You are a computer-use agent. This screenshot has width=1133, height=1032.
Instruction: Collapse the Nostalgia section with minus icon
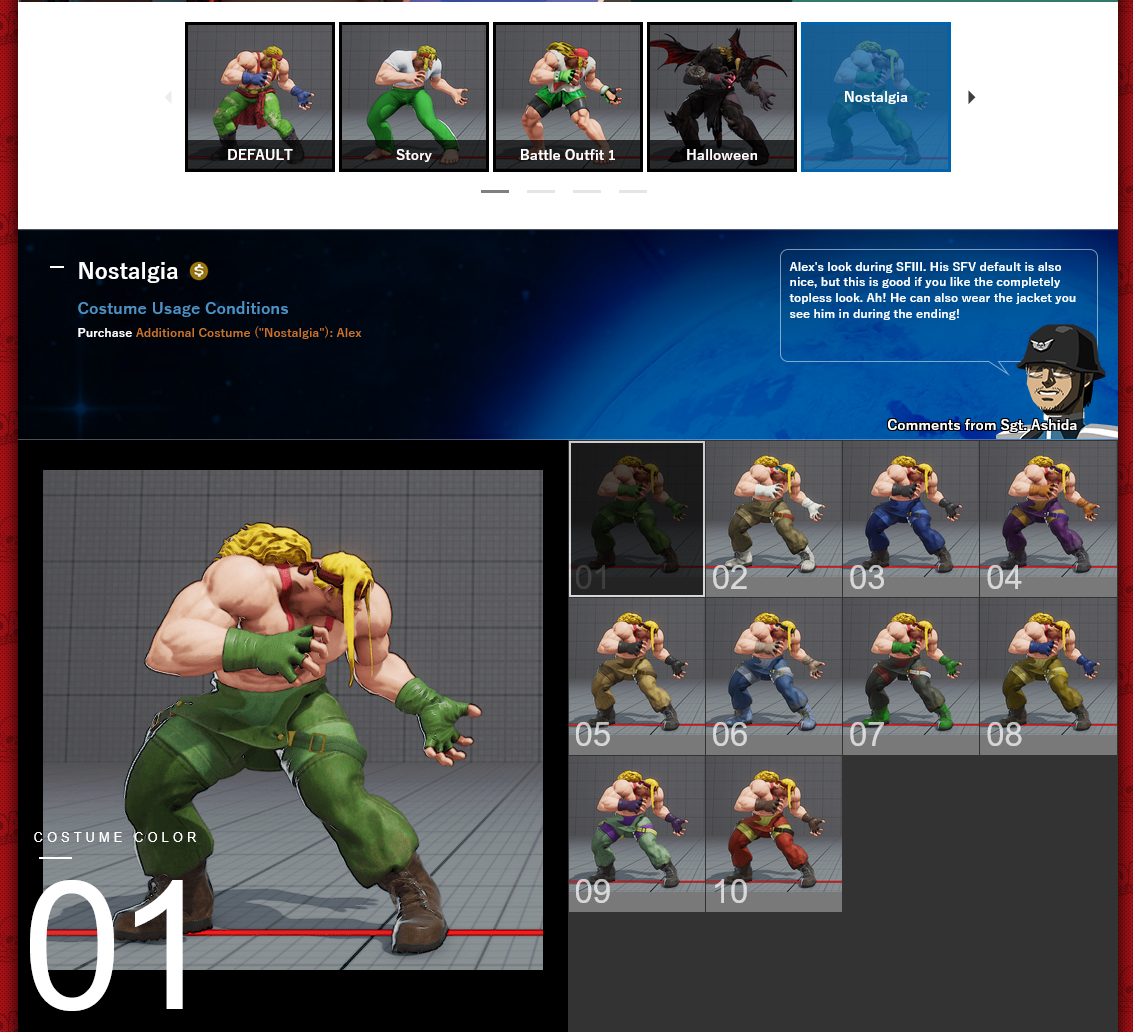point(56,267)
